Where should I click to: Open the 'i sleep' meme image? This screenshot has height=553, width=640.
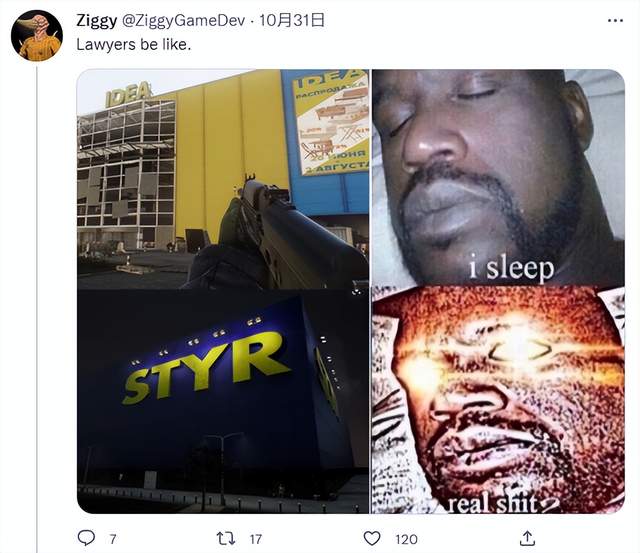(498, 178)
